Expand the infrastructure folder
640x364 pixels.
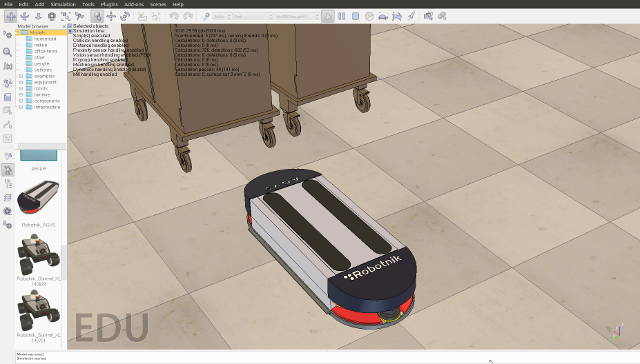pyautogui.click(x=21, y=107)
